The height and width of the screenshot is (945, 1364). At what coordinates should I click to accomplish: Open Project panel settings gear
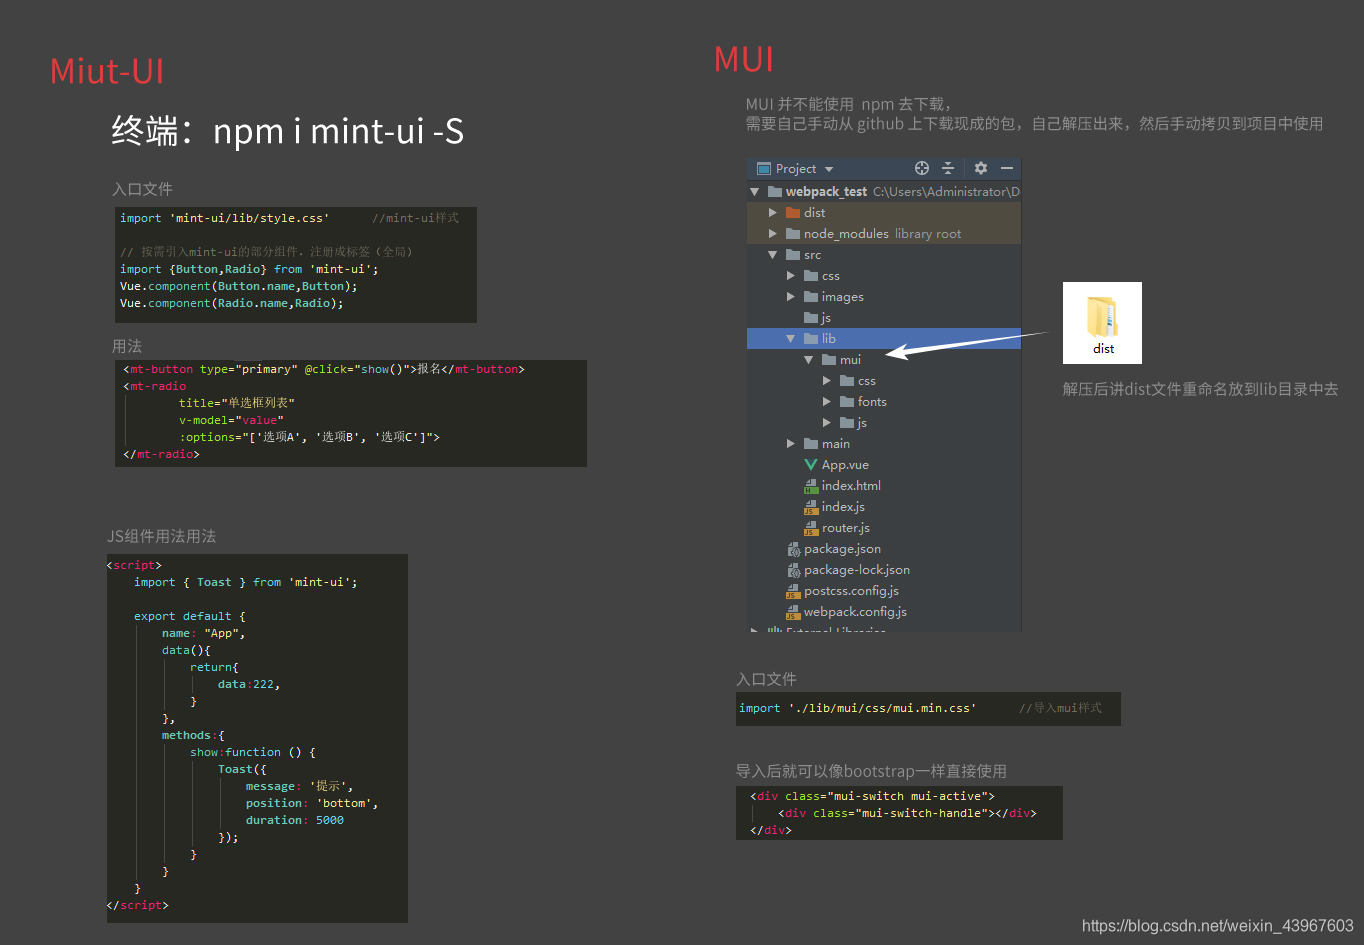pos(981,168)
